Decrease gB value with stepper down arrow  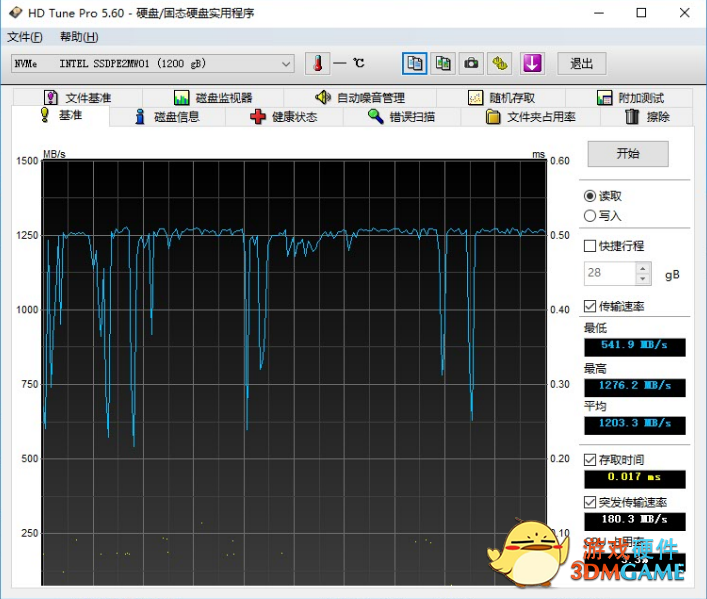coord(643,279)
